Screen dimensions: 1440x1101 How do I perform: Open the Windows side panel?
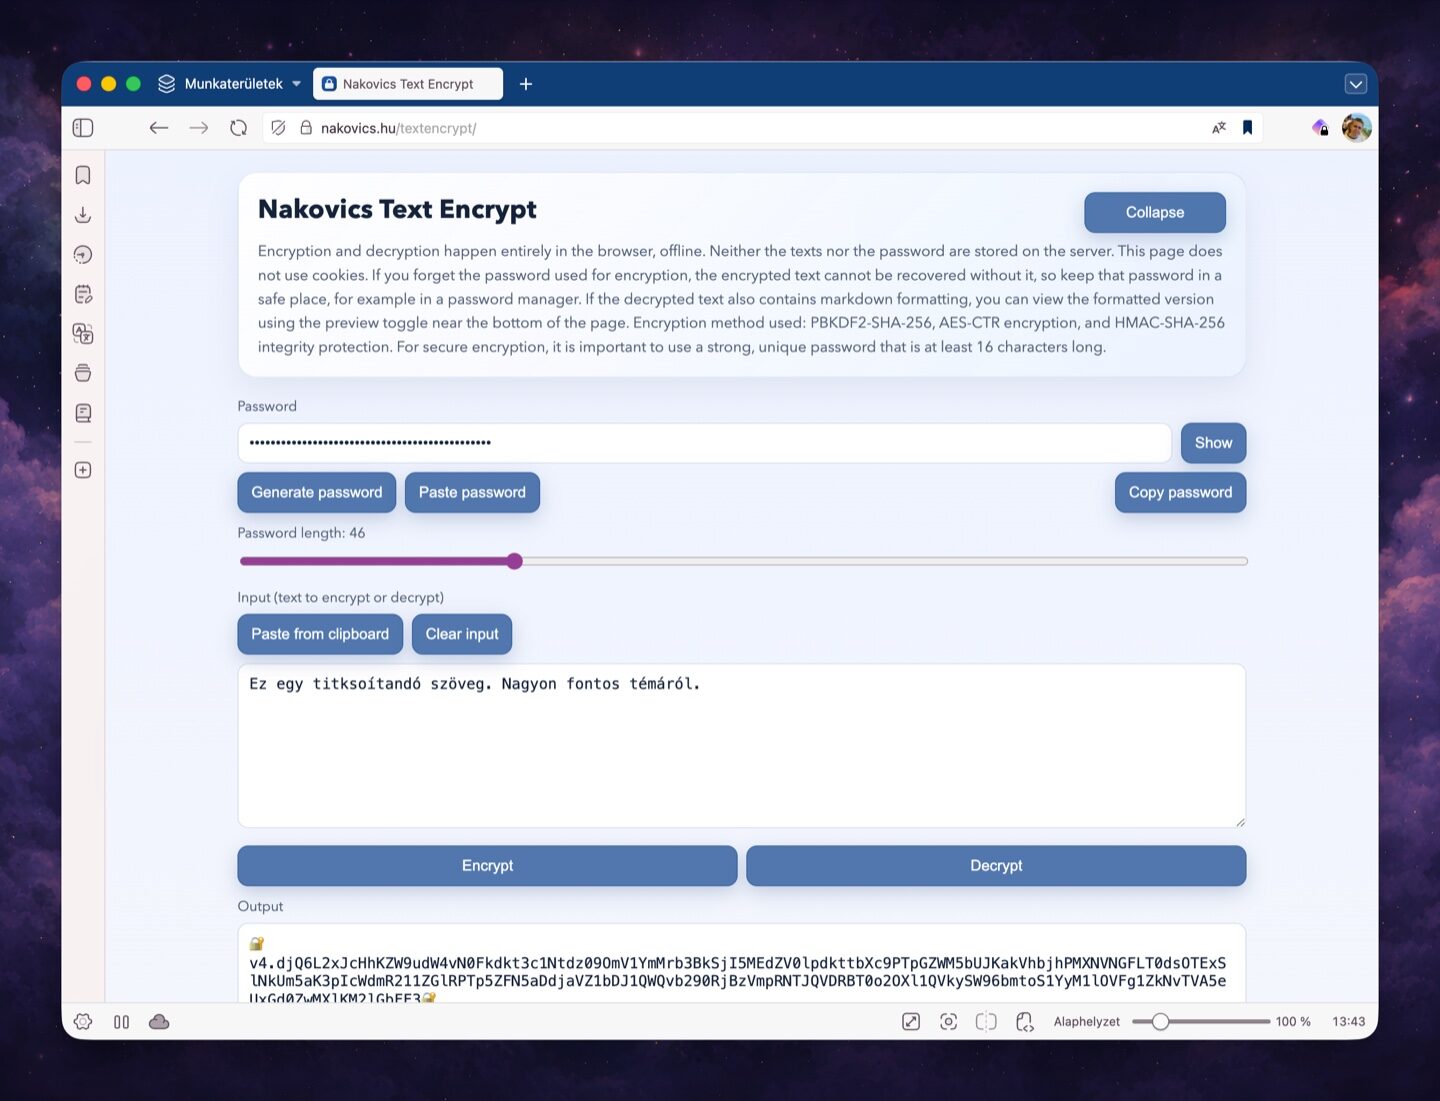(x=83, y=373)
